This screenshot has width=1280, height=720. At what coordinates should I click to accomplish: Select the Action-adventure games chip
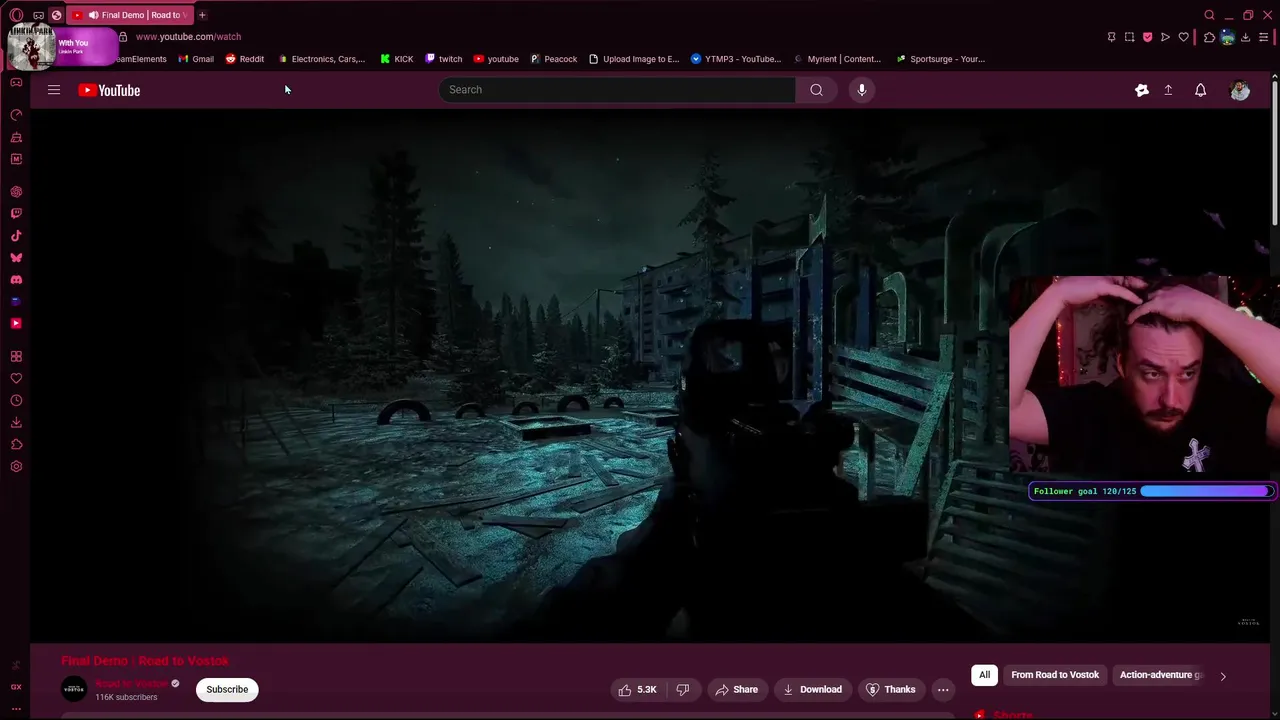(x=1161, y=675)
